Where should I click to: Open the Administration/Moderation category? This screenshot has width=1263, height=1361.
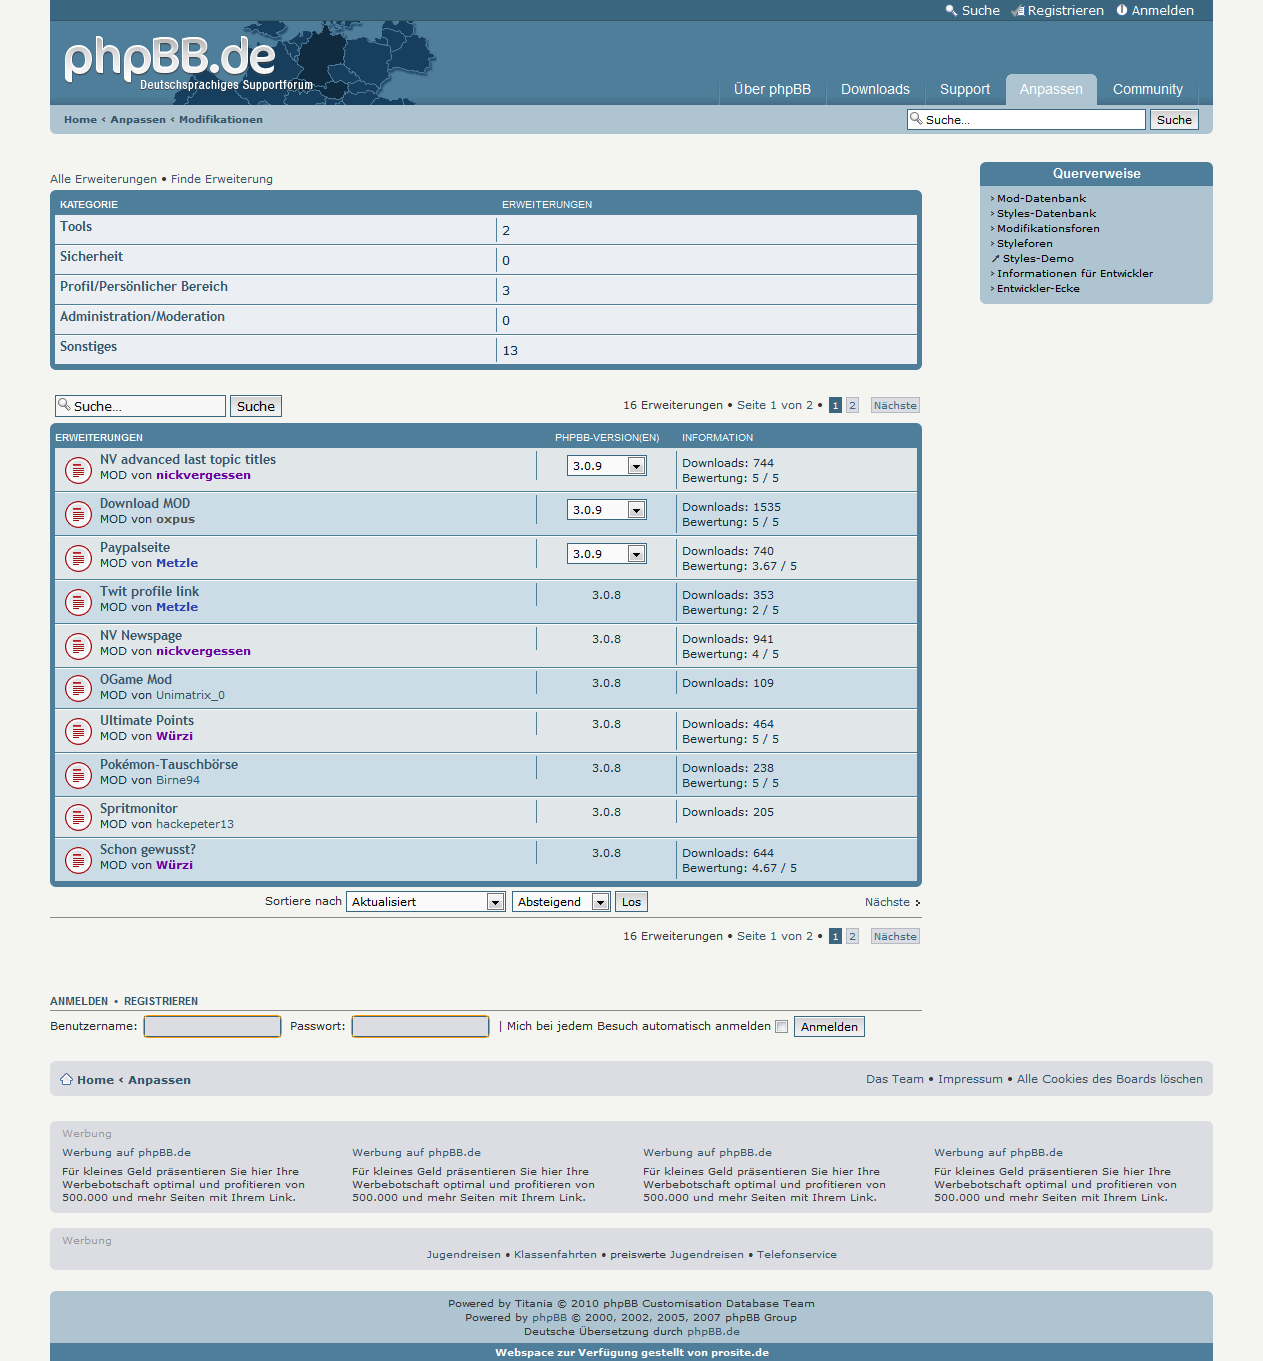pos(142,317)
